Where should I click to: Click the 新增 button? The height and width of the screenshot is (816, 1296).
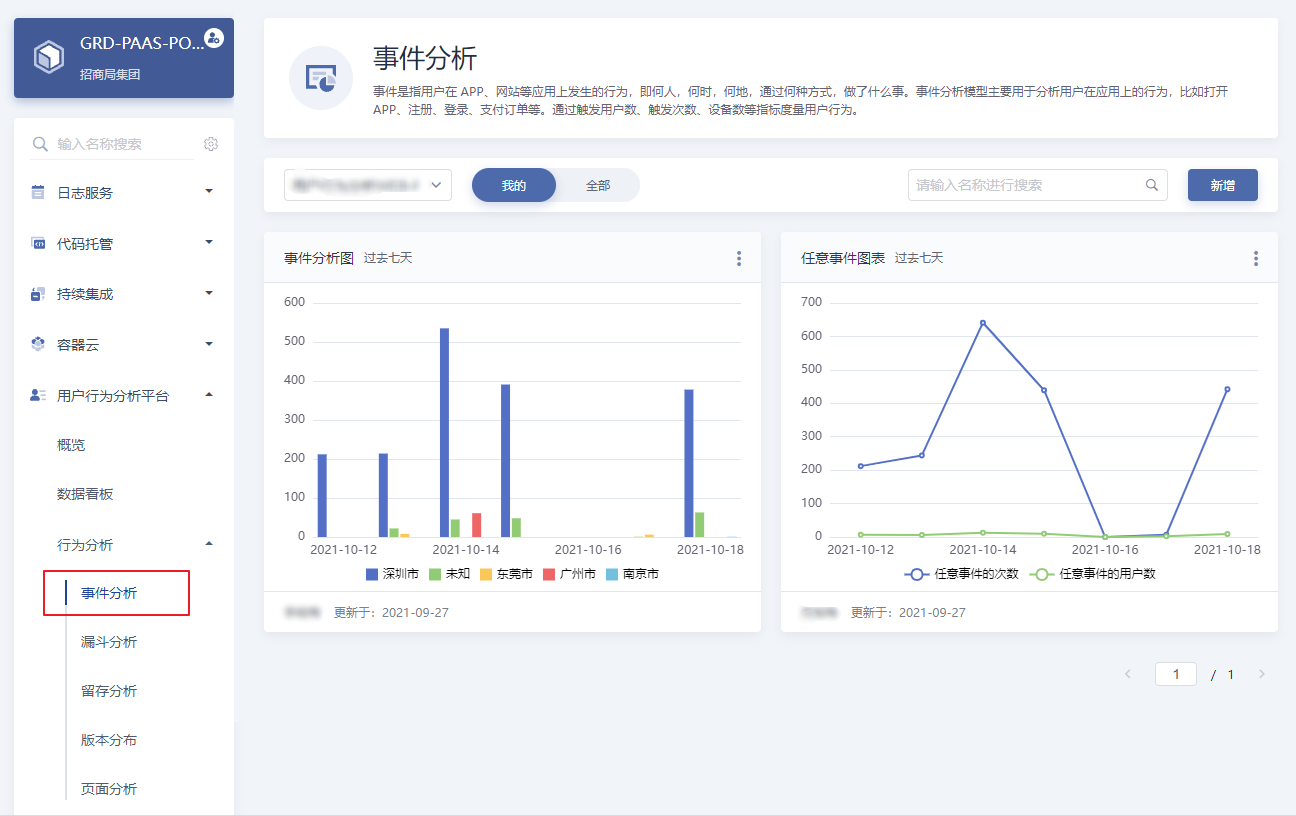coord(1222,185)
